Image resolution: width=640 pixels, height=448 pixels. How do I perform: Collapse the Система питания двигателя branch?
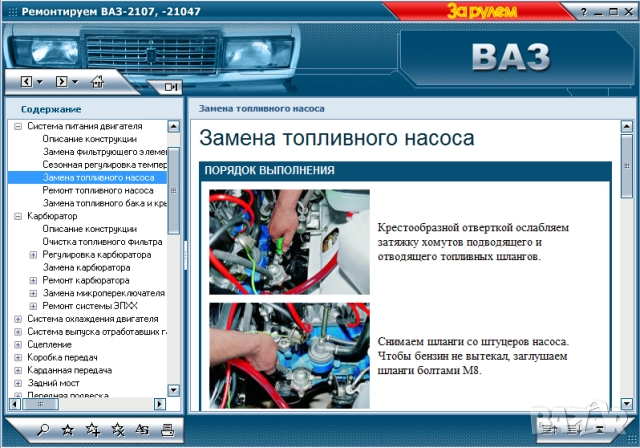tap(18, 126)
